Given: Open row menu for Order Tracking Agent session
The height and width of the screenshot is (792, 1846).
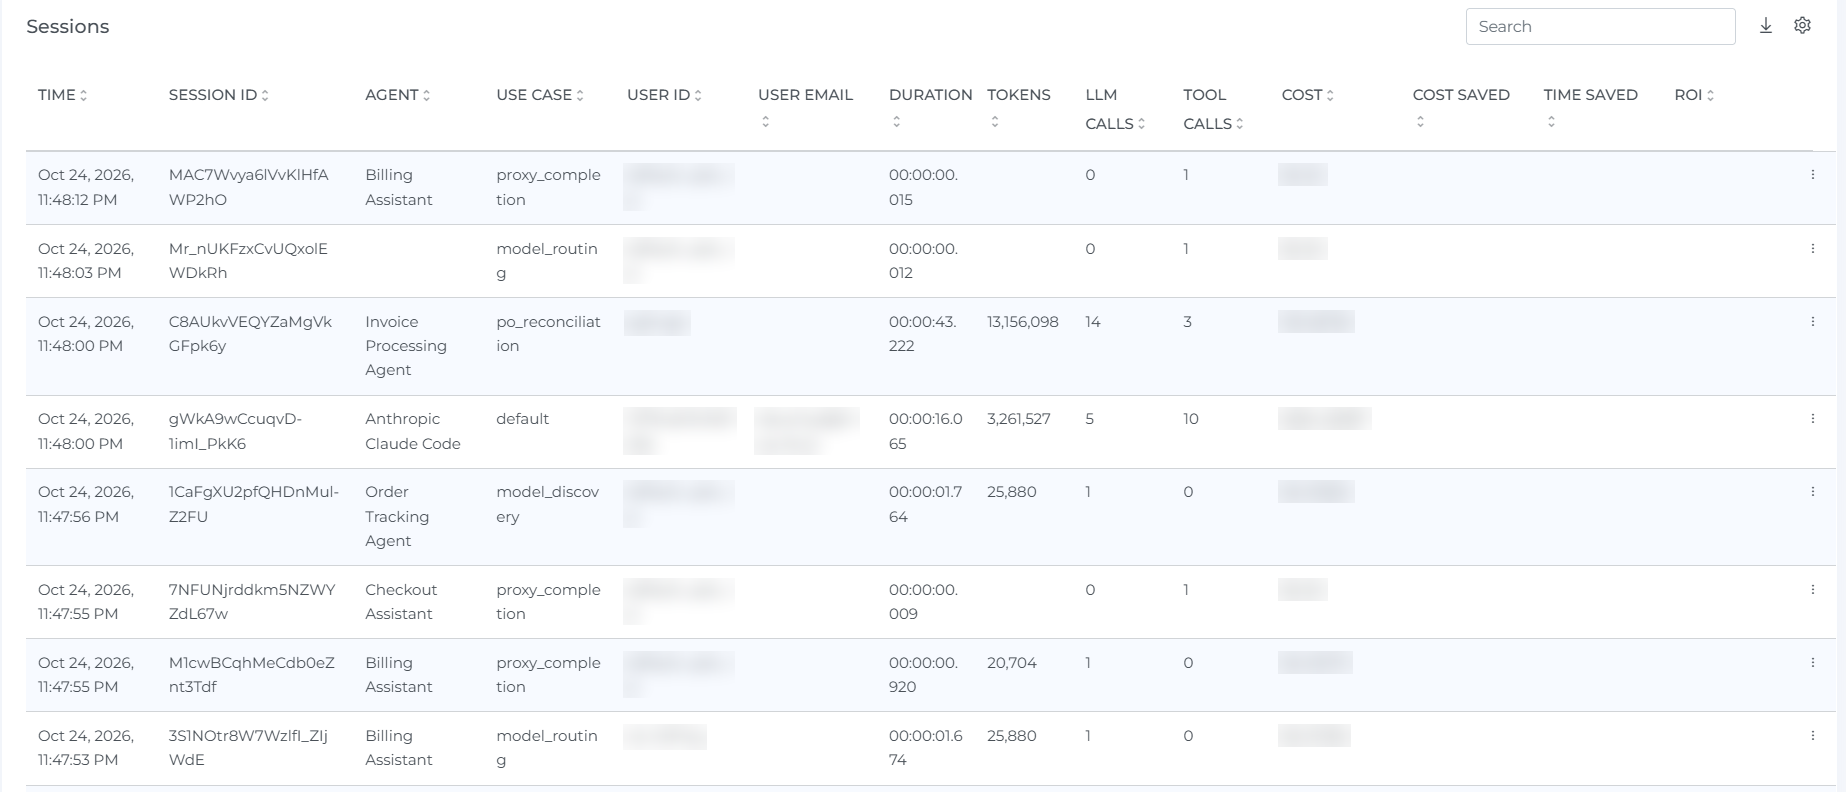Looking at the screenshot, I should pos(1813,492).
